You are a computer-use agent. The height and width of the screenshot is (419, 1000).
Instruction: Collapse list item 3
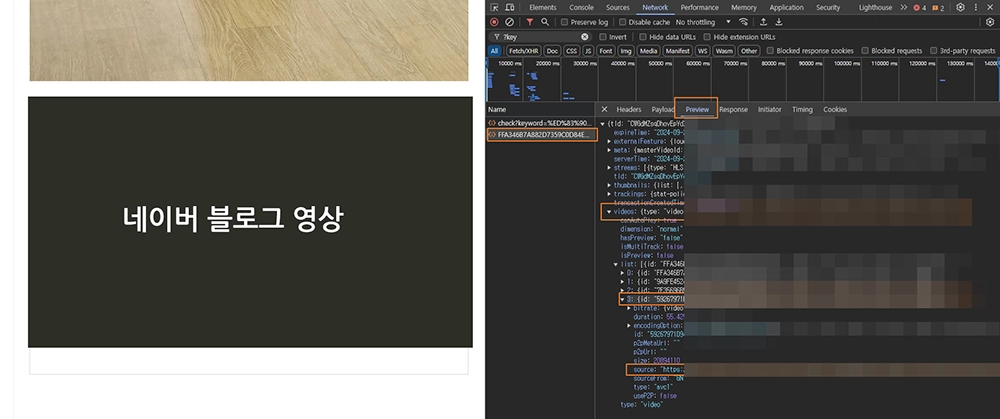(622, 299)
